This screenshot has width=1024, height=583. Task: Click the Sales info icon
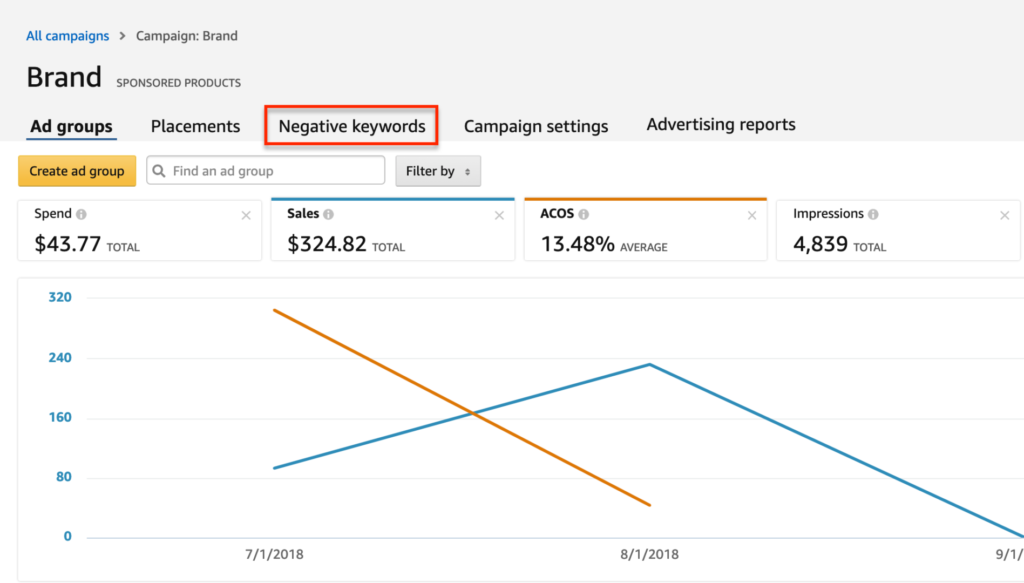[x=329, y=213]
